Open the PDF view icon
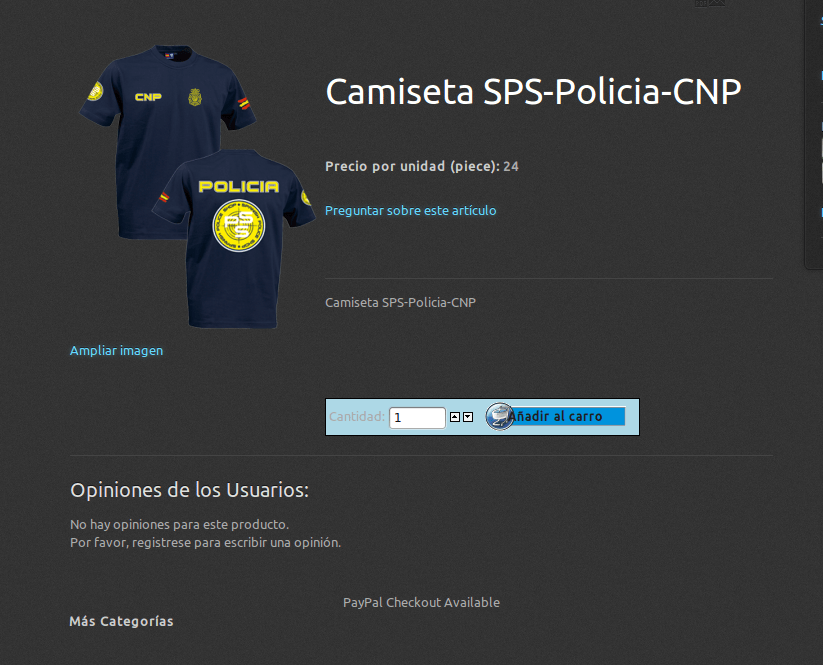 coord(701,3)
